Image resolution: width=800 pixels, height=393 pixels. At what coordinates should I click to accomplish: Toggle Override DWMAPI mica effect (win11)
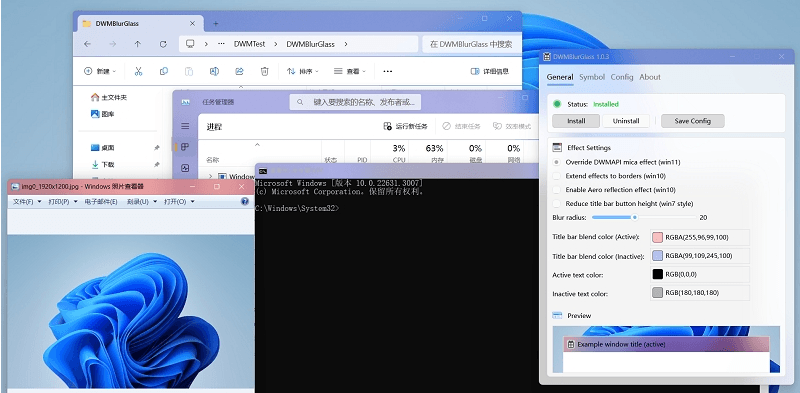click(557, 162)
